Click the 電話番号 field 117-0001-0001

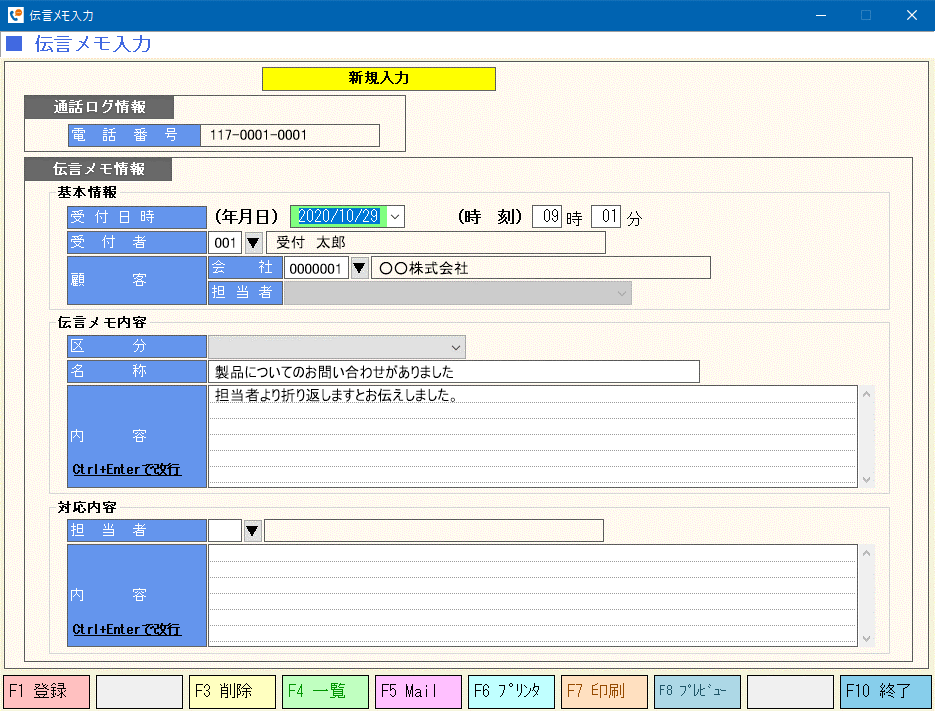click(x=290, y=135)
